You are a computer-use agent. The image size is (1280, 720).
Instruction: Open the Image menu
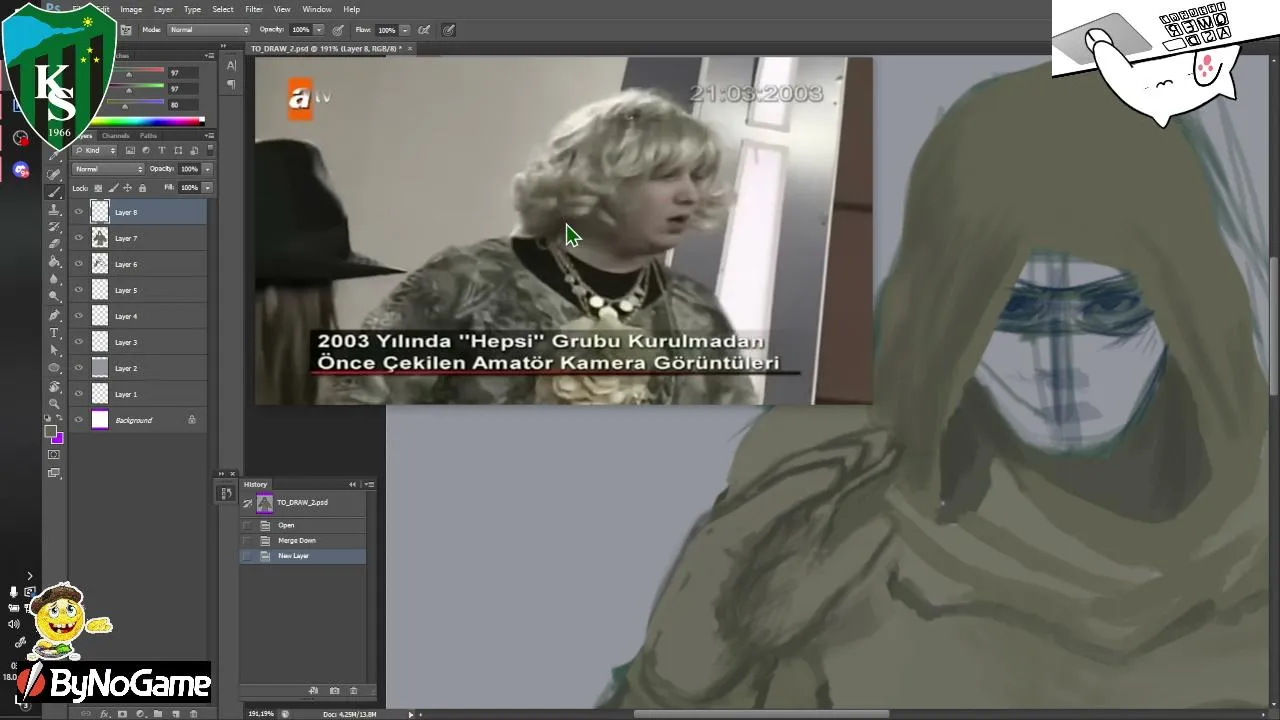click(x=131, y=9)
